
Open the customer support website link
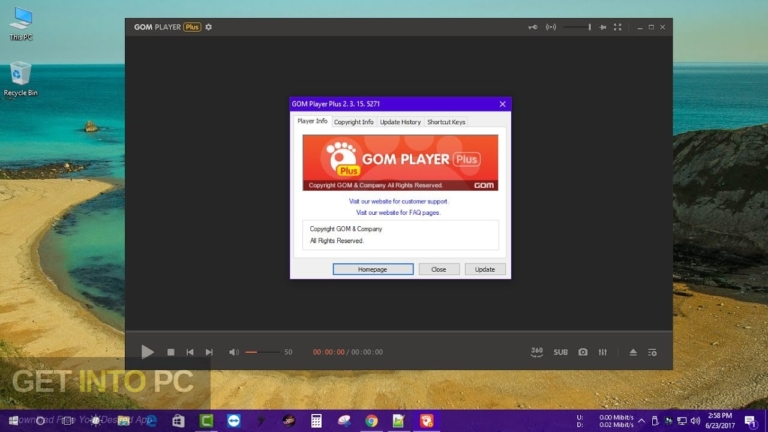[398, 201]
